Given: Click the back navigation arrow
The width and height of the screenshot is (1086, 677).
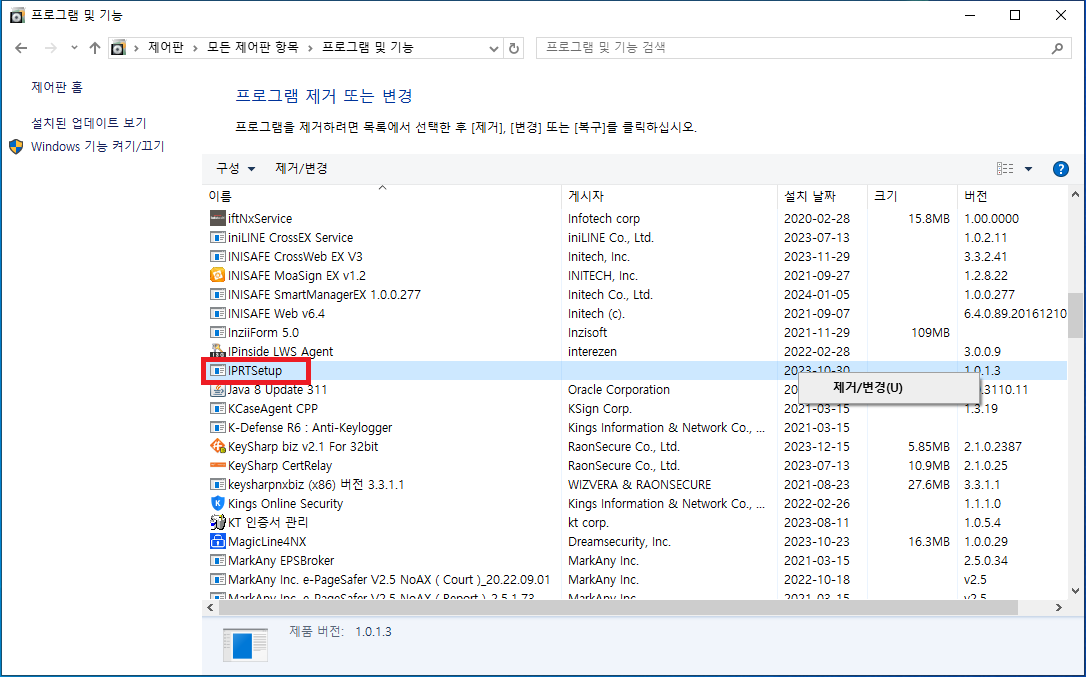Looking at the screenshot, I should click(x=22, y=47).
